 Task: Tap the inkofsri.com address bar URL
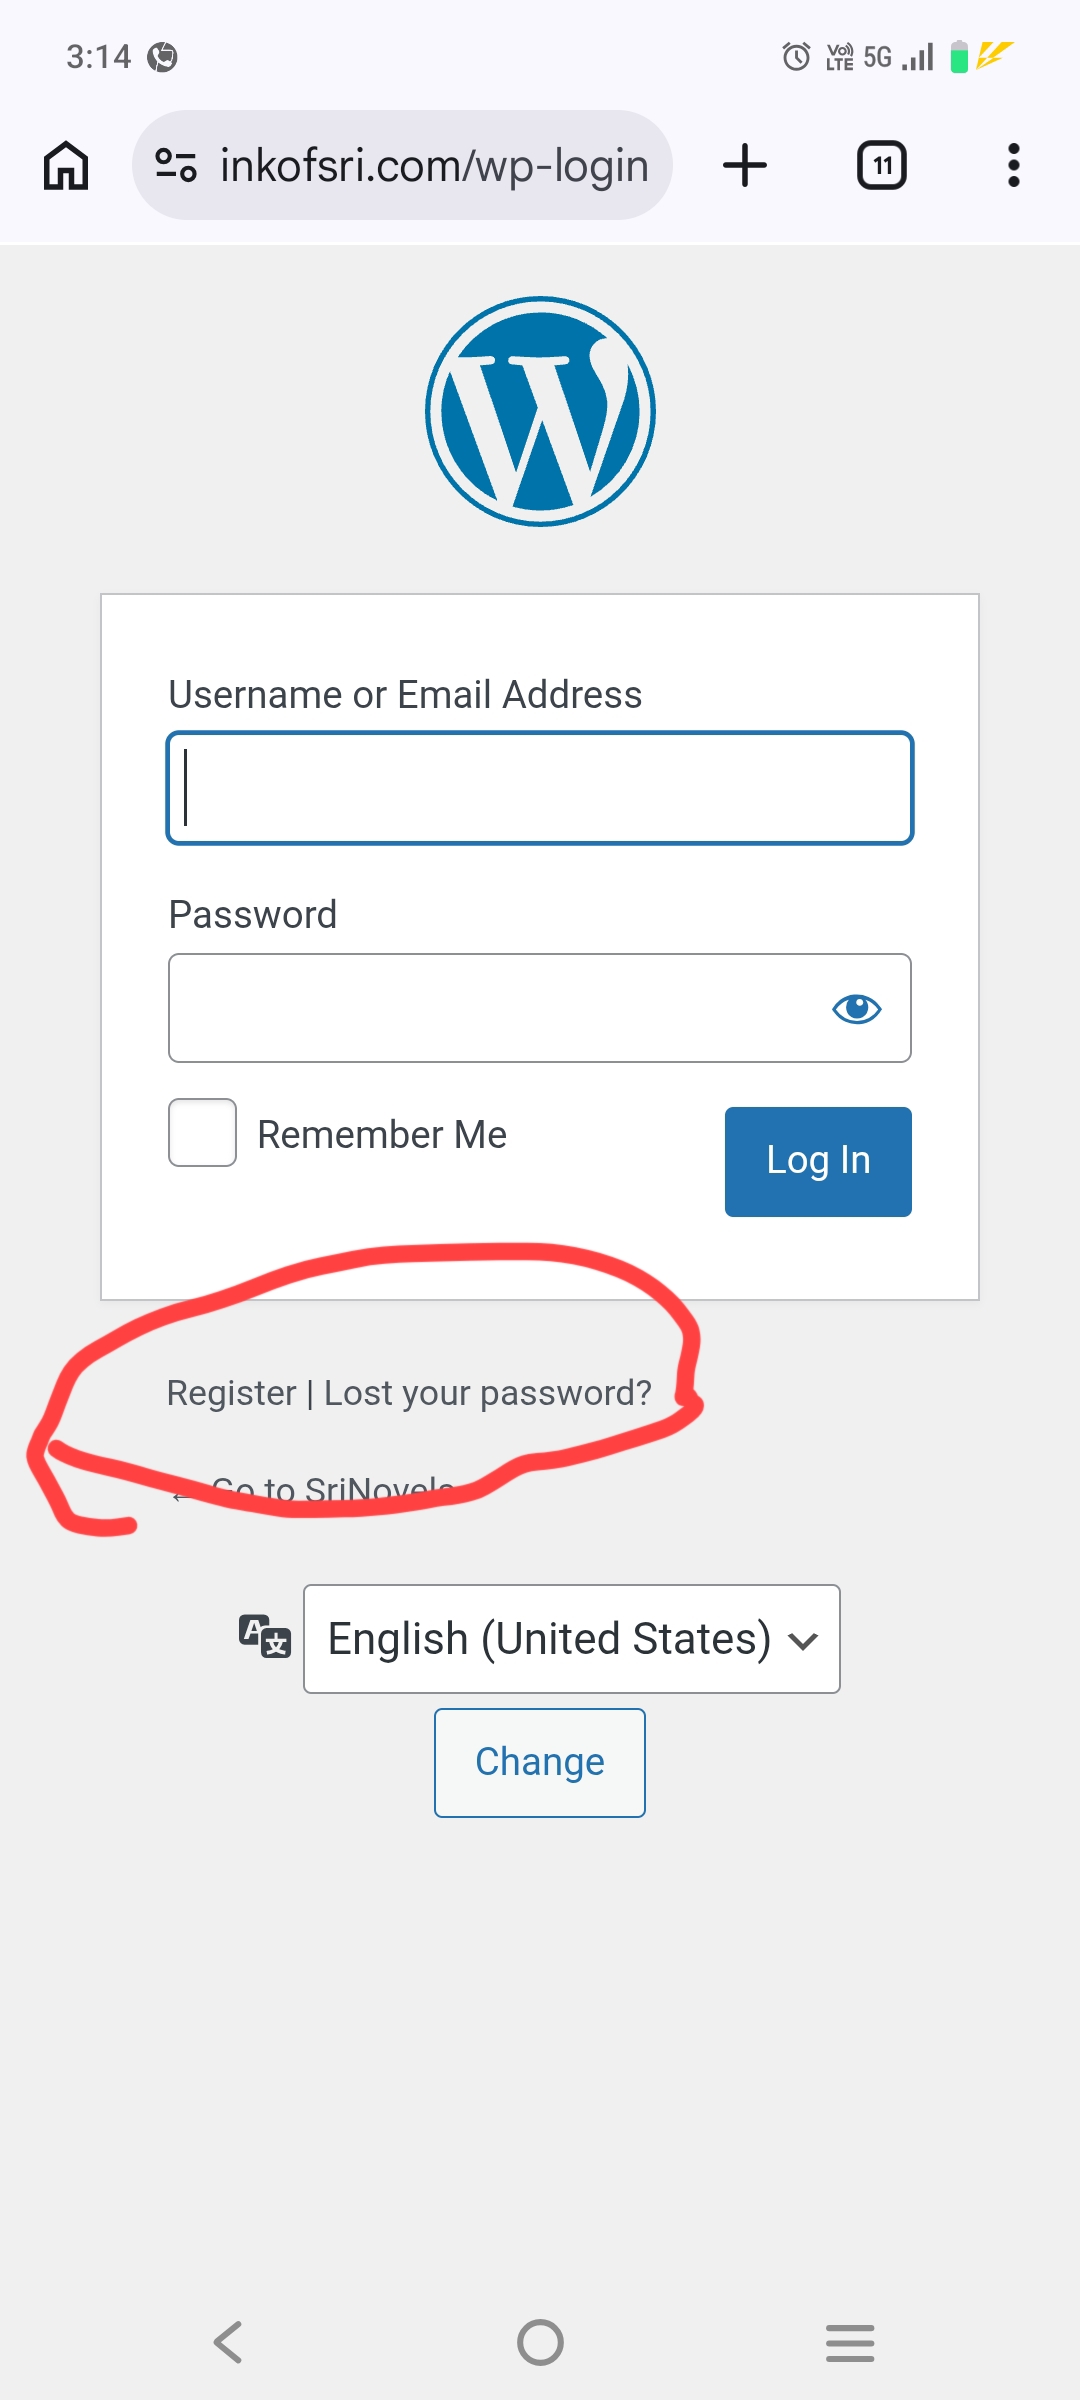434,165
